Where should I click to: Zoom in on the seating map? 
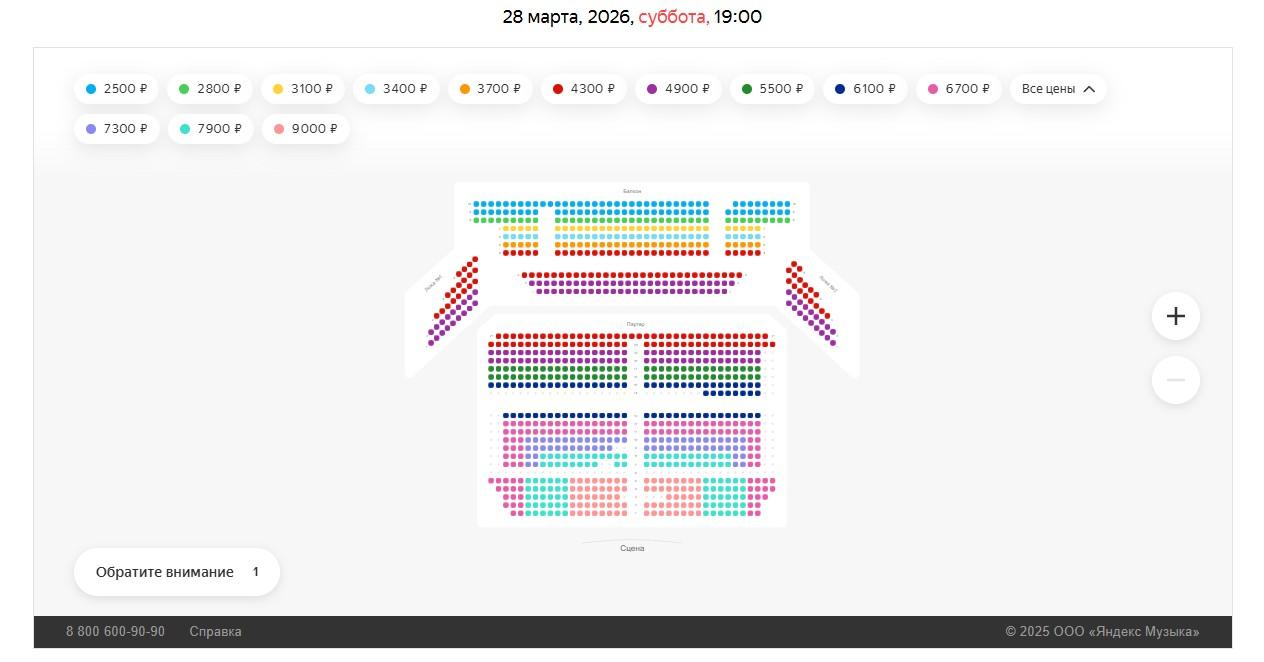coord(1176,316)
